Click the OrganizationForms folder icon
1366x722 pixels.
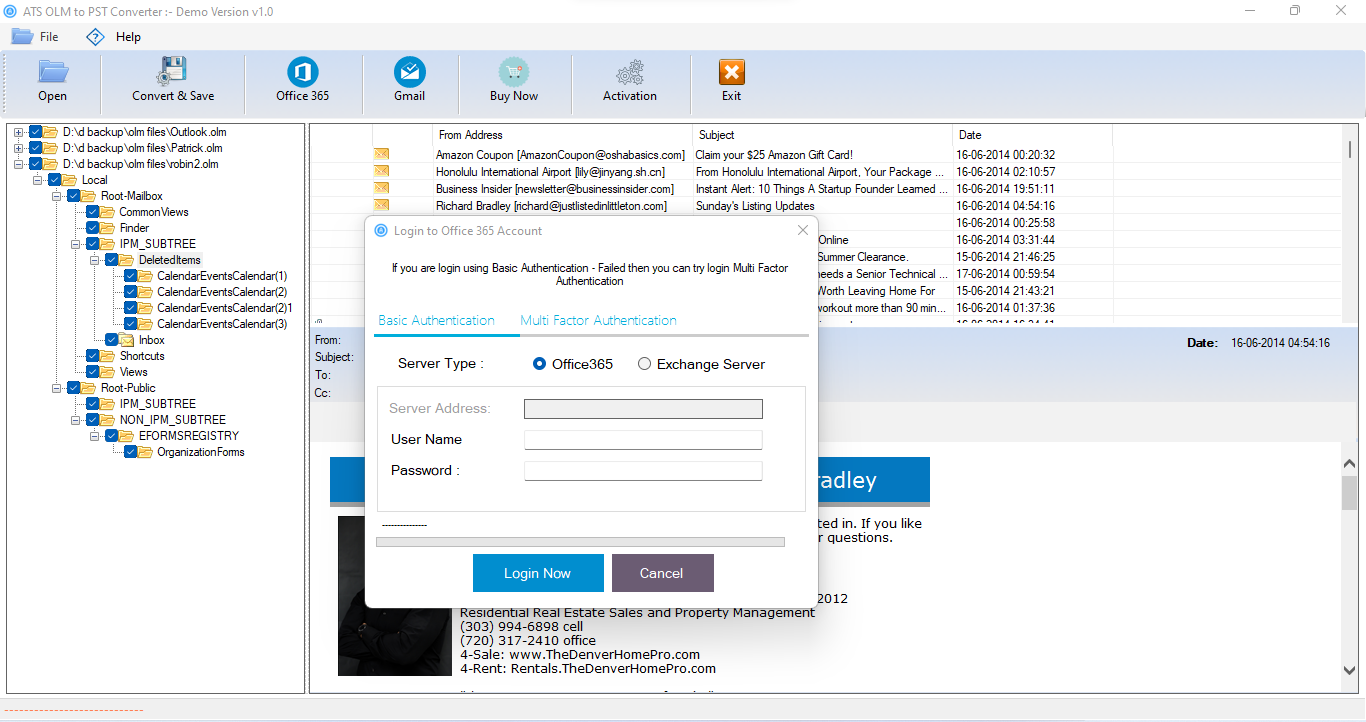pos(146,452)
